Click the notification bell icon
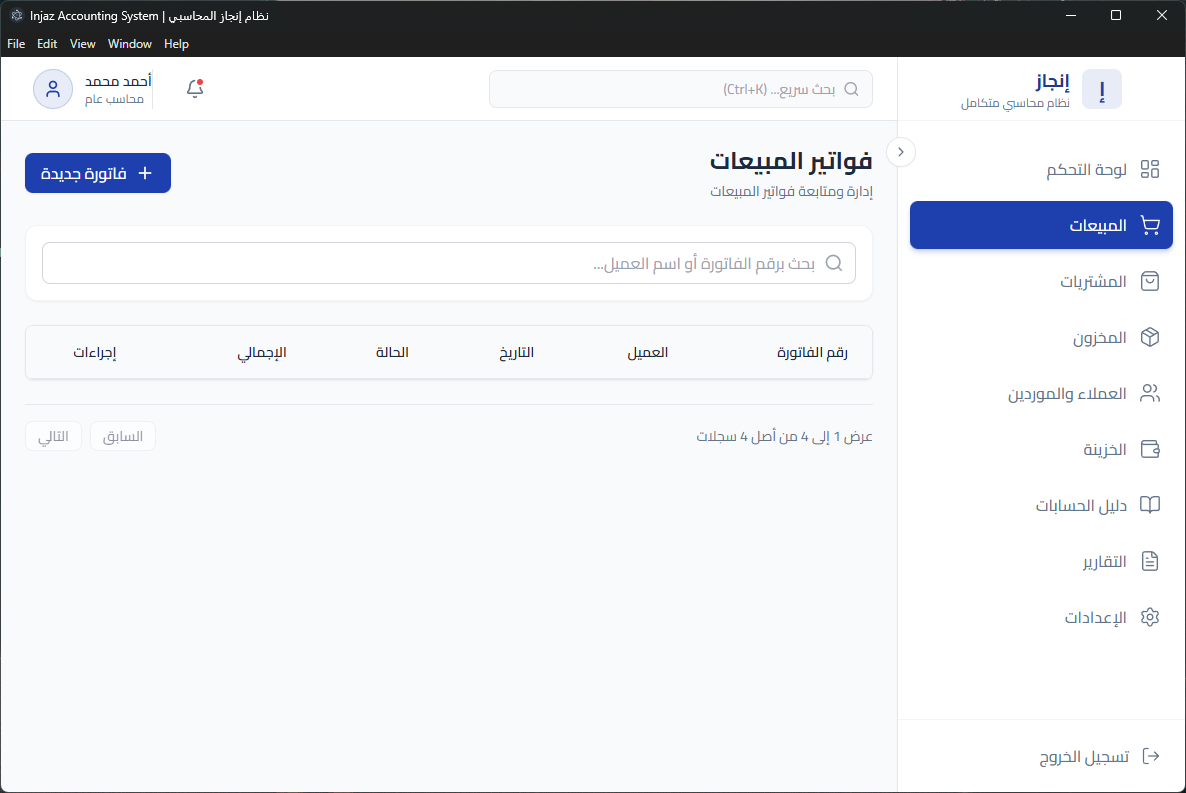1186x793 pixels. click(x=195, y=89)
